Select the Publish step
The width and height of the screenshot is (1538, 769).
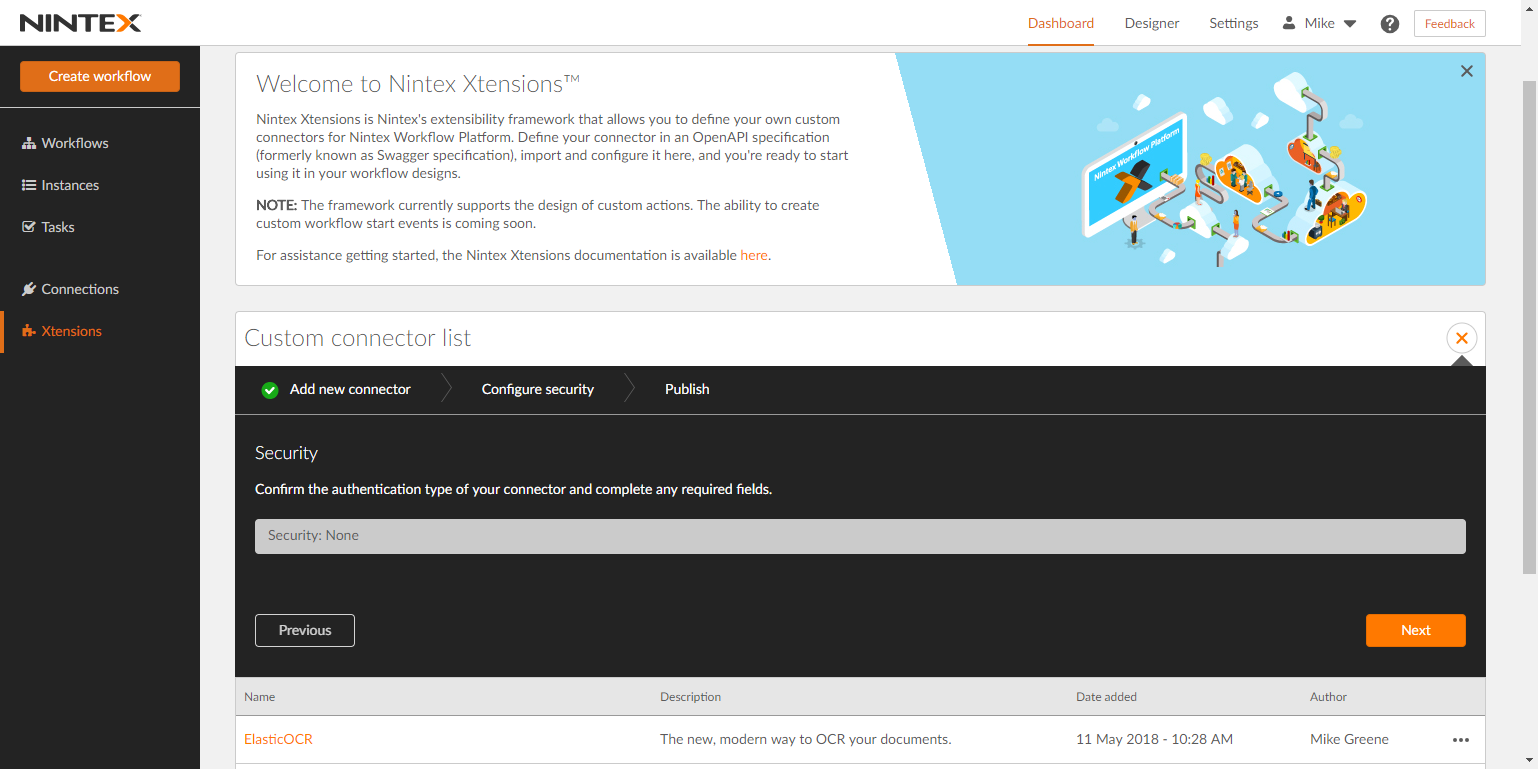pos(687,389)
